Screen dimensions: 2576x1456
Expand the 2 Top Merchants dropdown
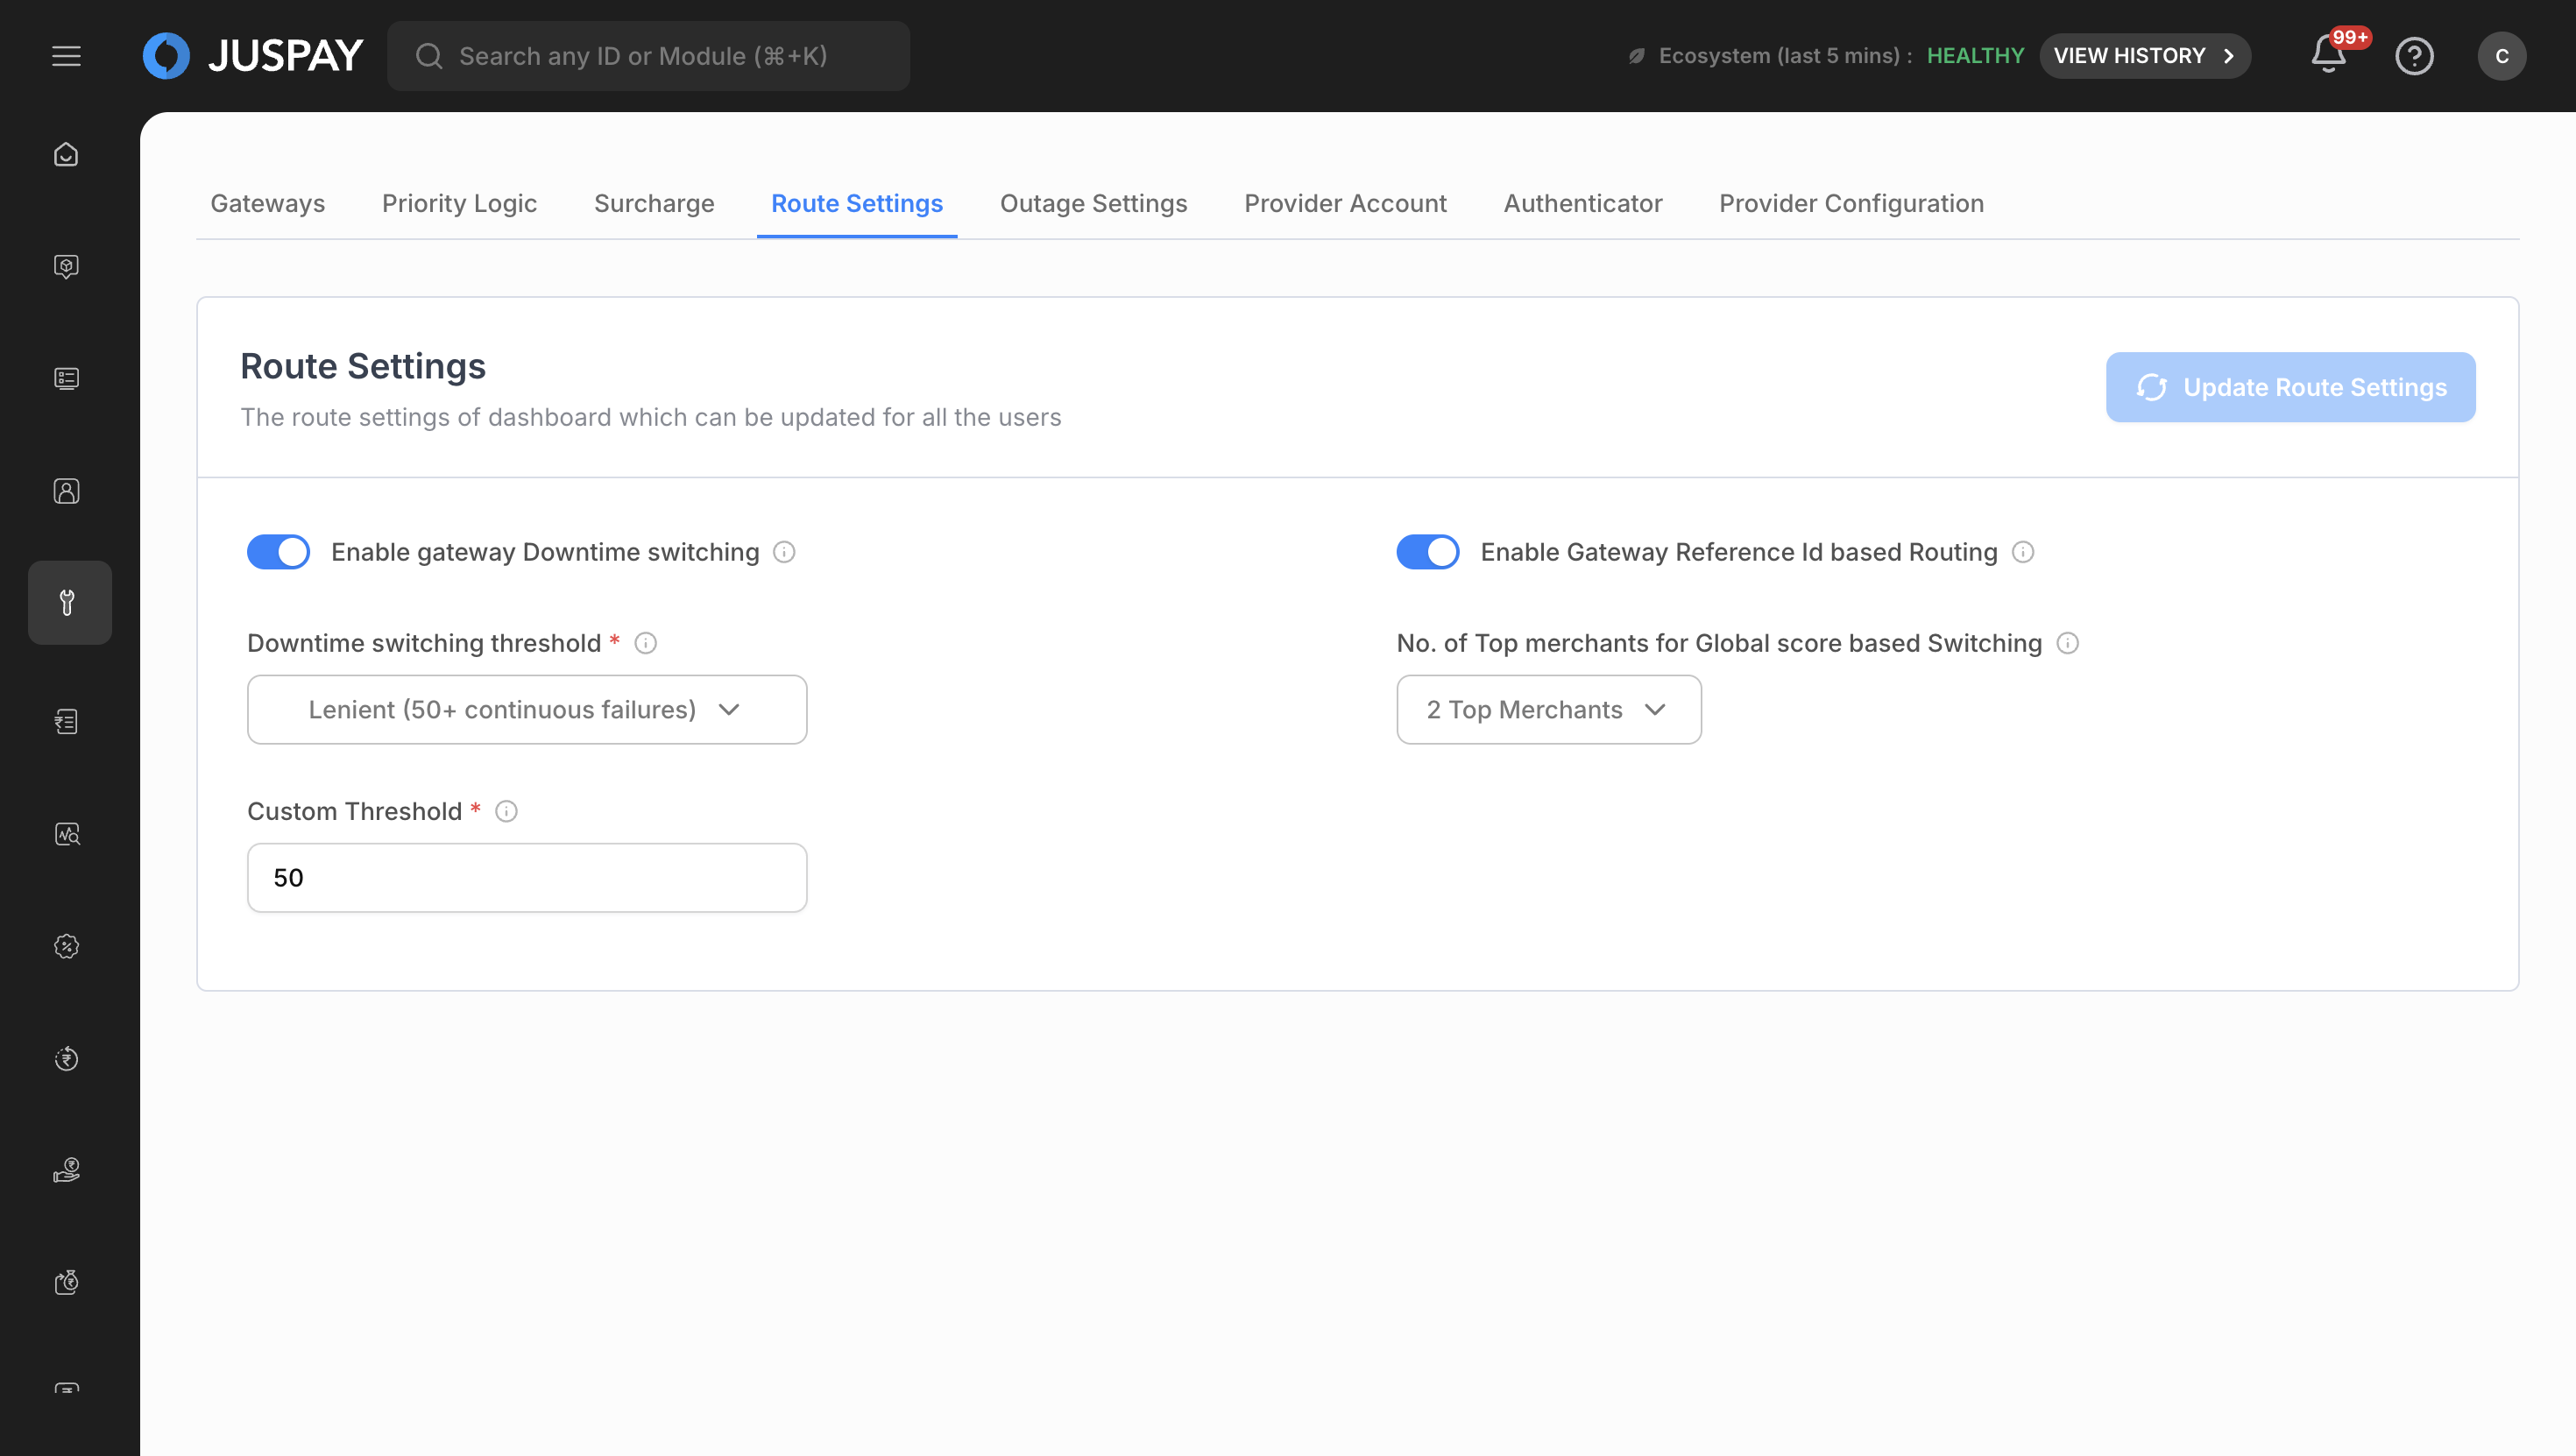click(1548, 709)
